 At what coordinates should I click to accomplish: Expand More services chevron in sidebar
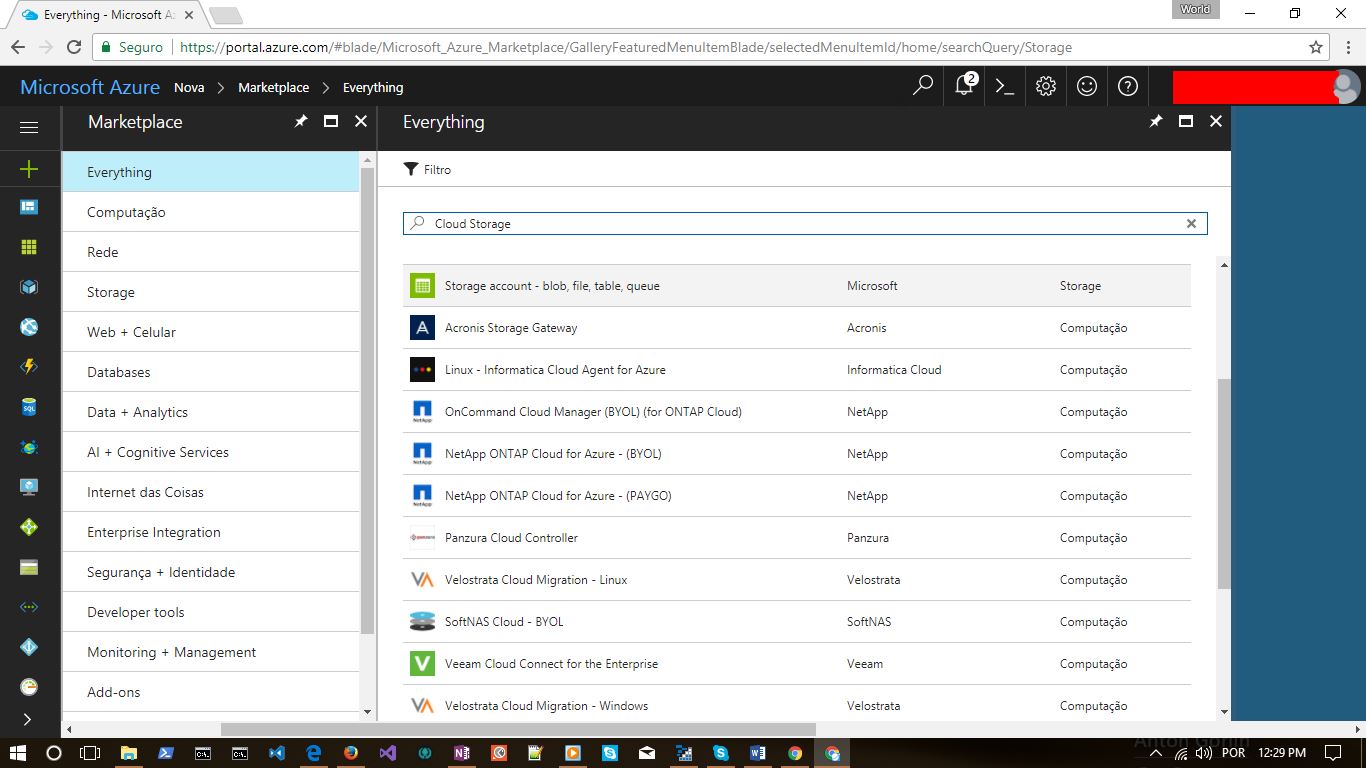[27, 719]
